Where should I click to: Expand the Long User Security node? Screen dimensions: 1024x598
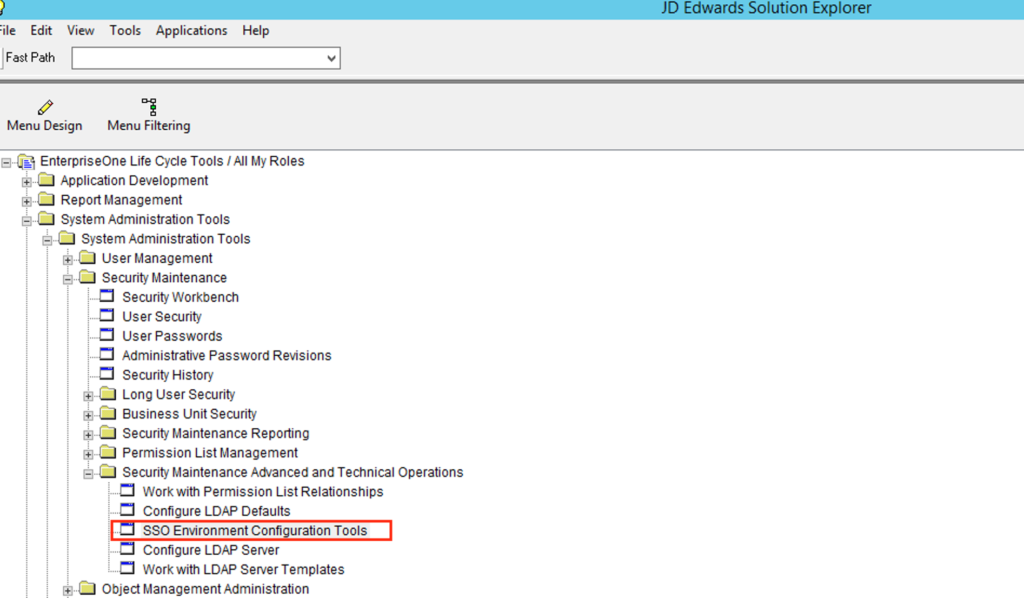tap(88, 396)
